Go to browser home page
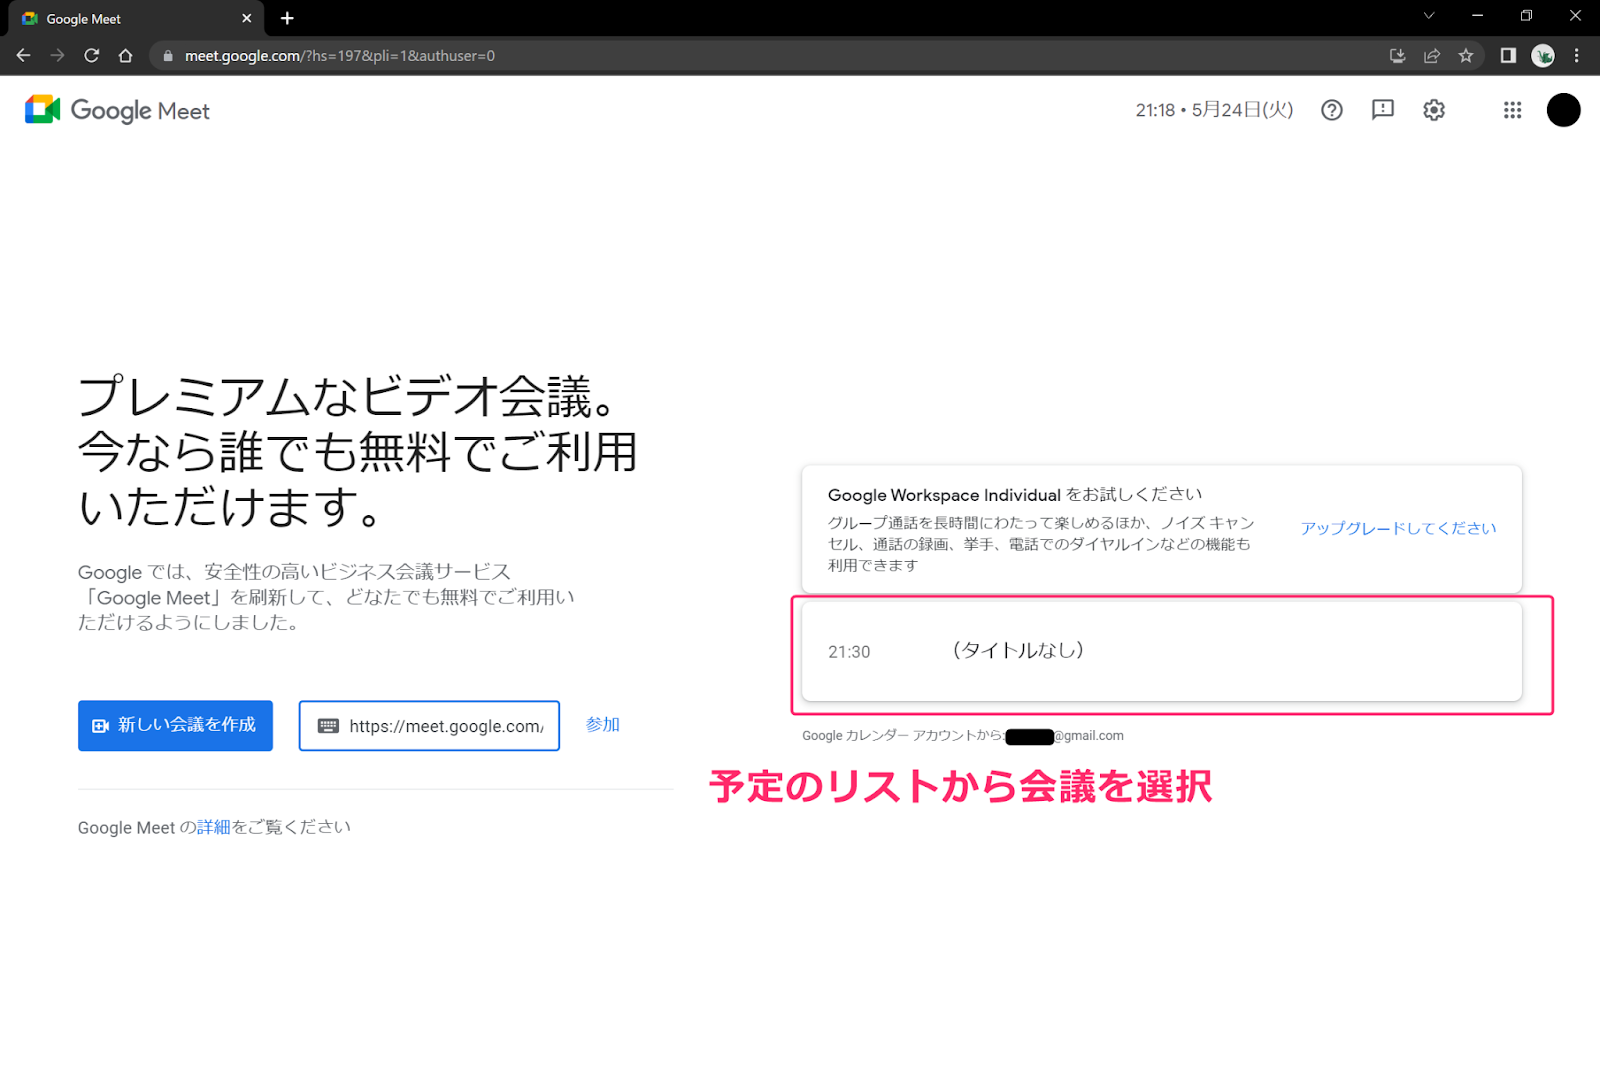This screenshot has height=1066, width=1600. point(125,56)
